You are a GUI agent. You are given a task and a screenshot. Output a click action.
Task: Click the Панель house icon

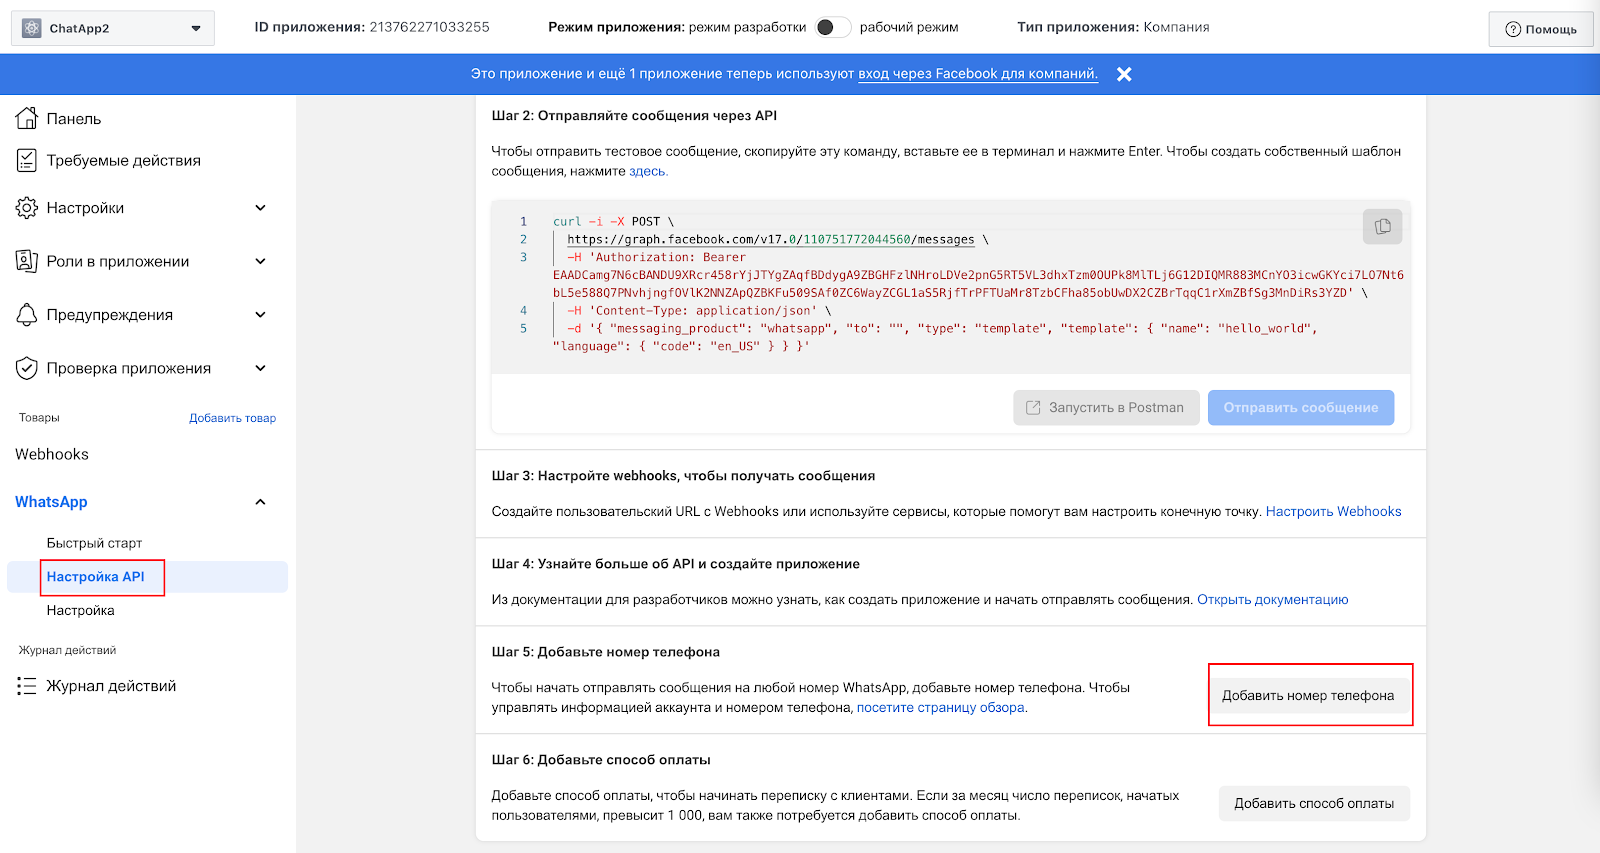coord(27,118)
